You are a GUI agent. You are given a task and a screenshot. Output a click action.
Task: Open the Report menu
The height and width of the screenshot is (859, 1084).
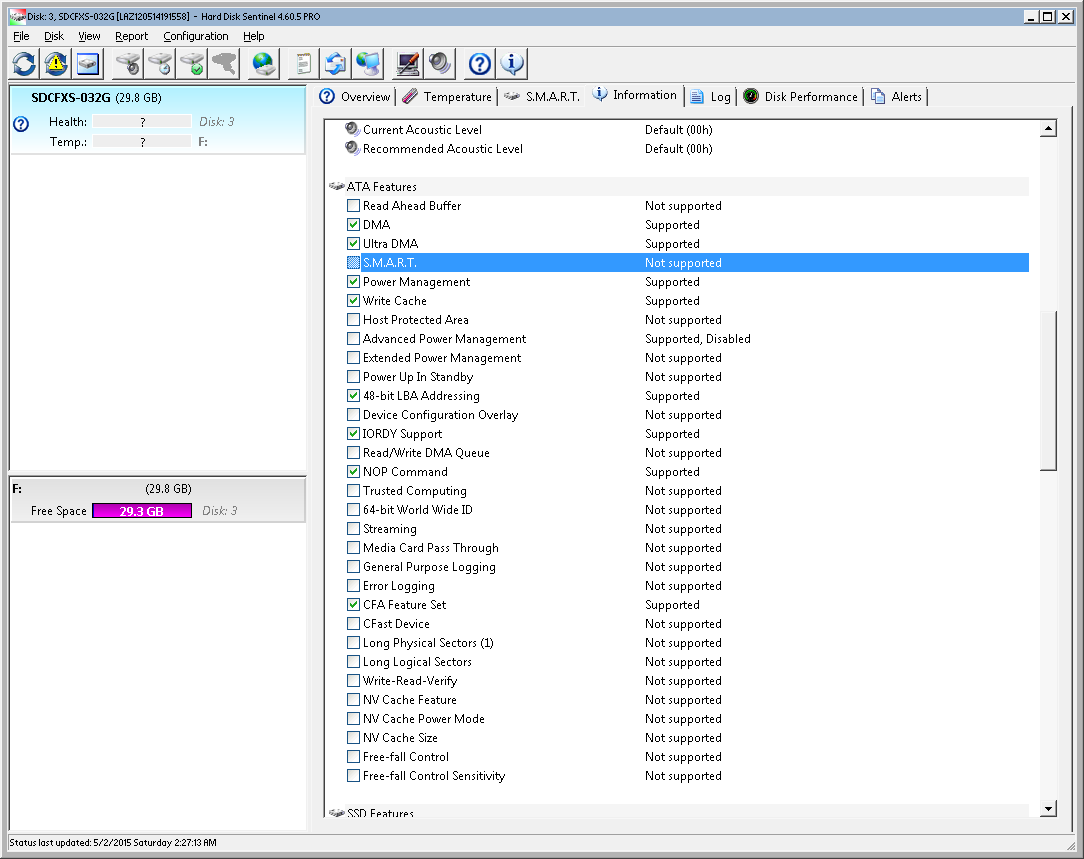click(x=131, y=36)
